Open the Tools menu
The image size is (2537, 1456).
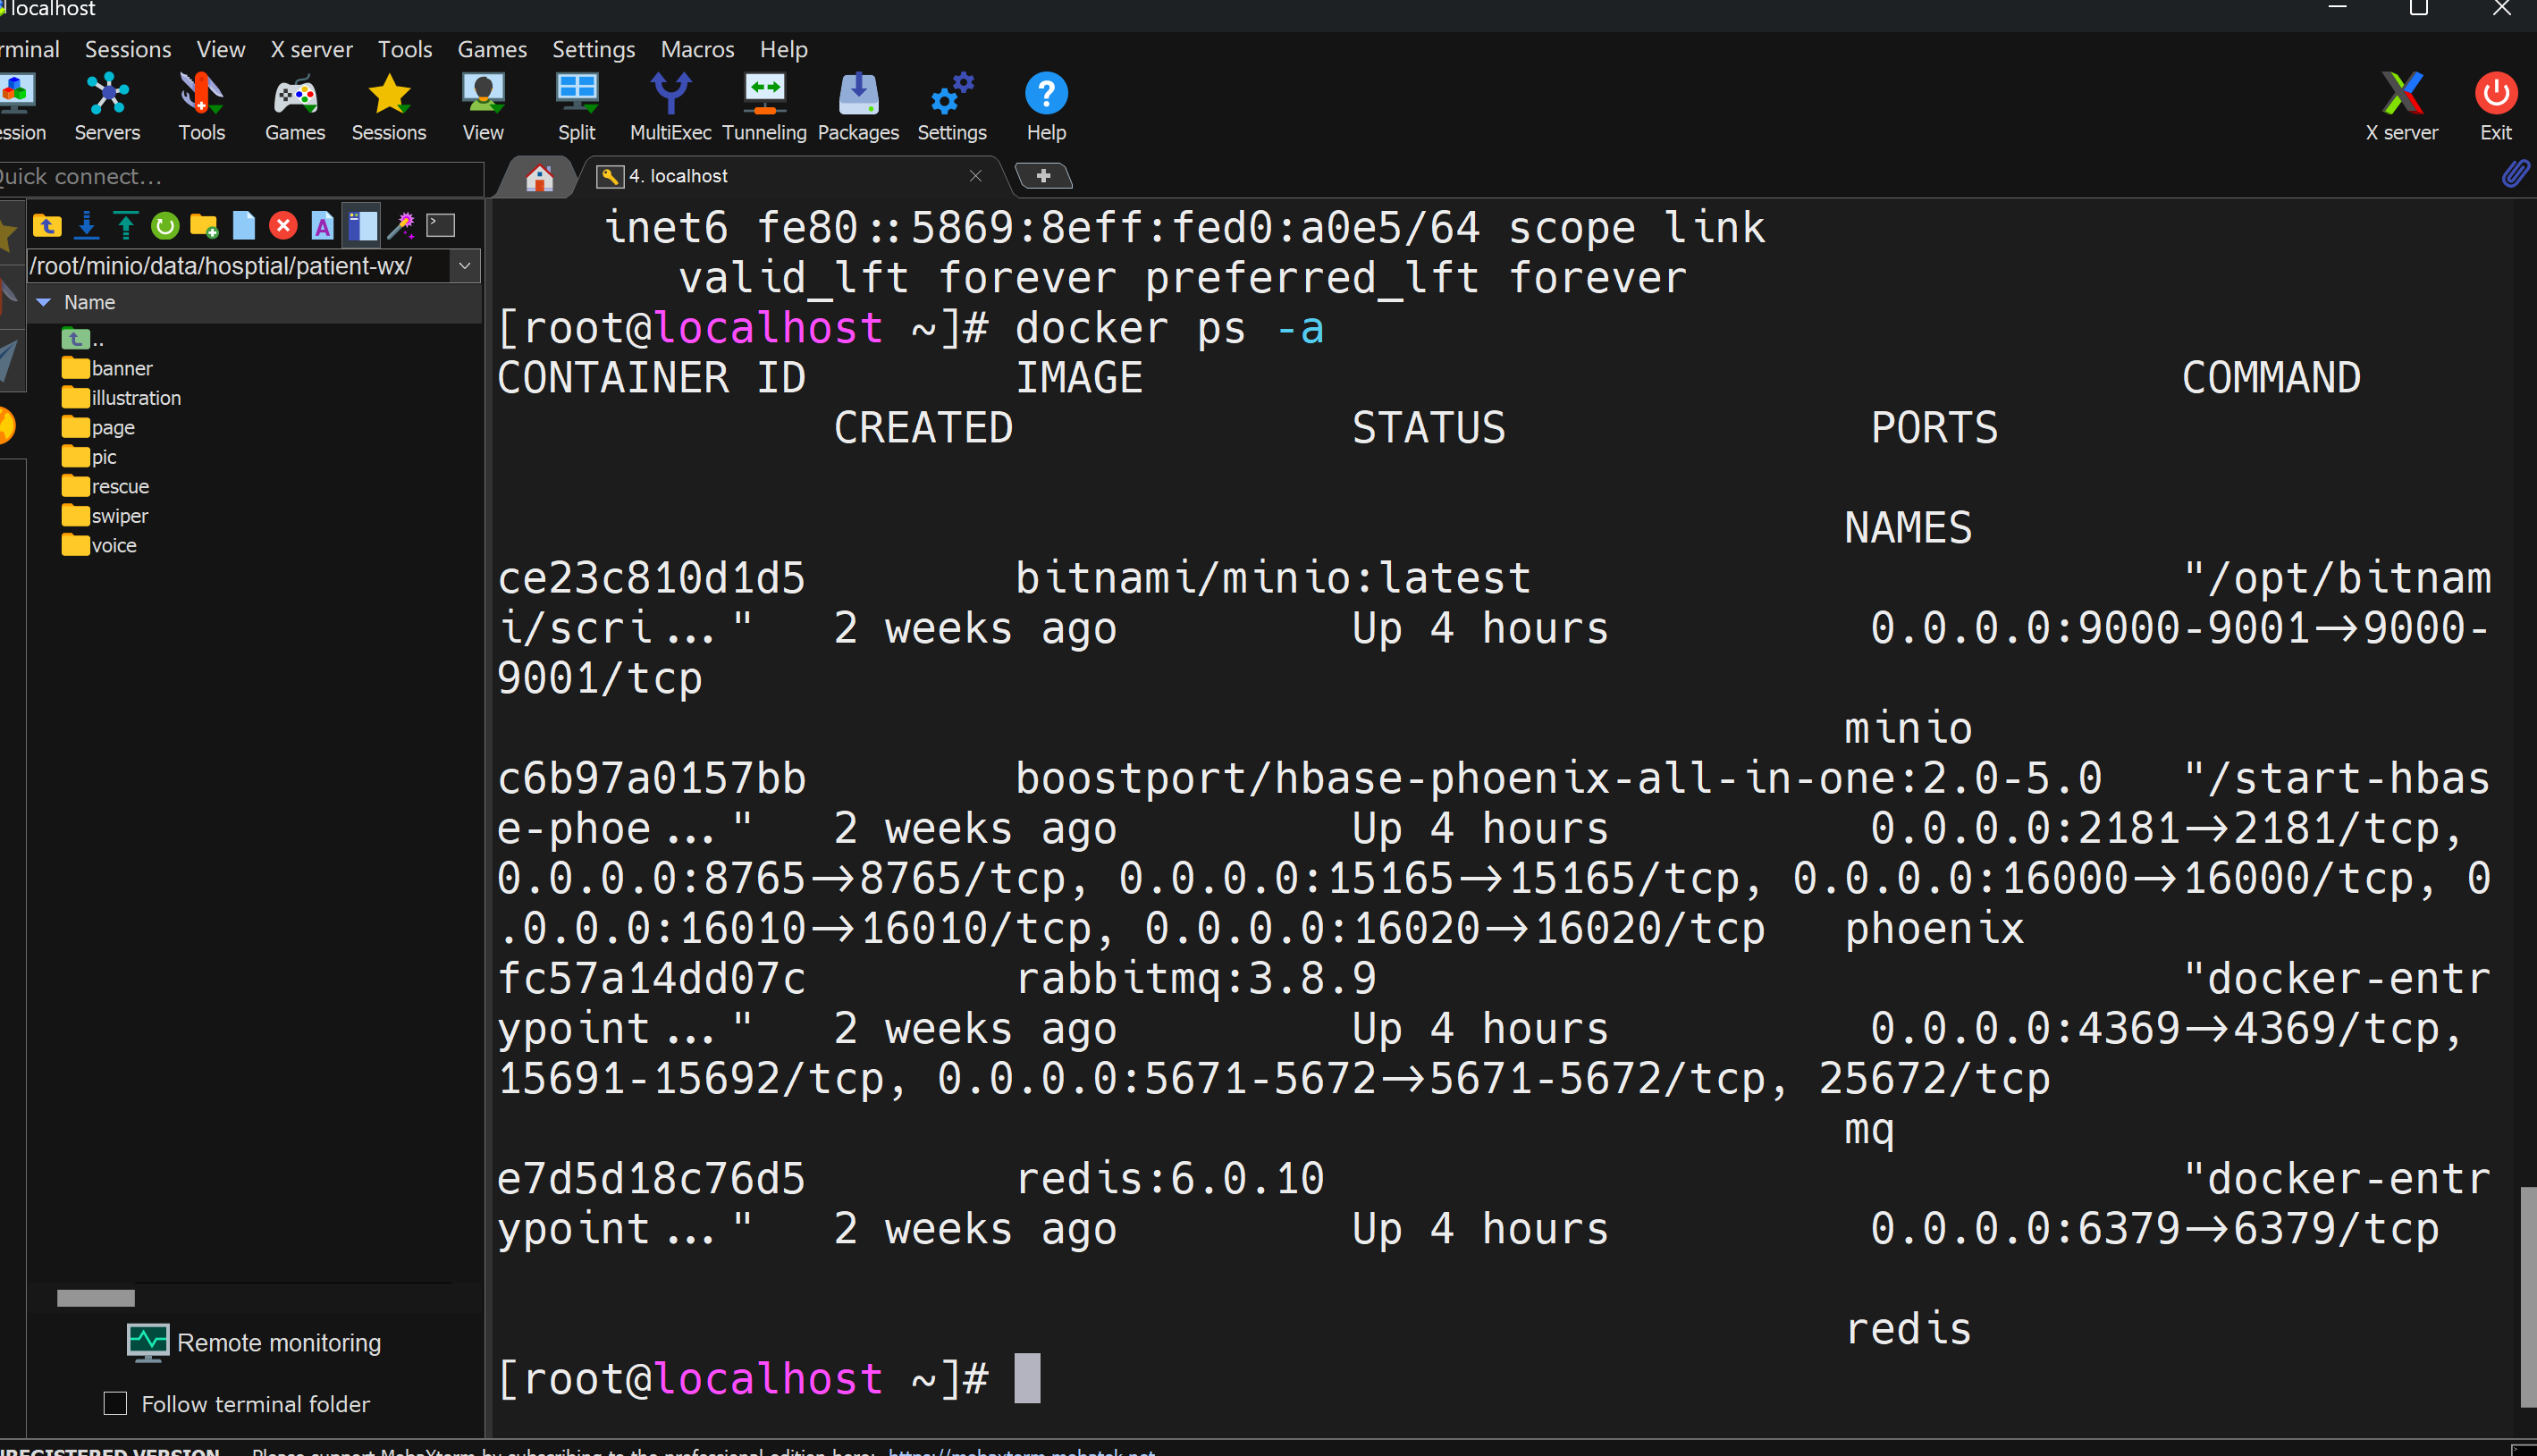(x=405, y=49)
